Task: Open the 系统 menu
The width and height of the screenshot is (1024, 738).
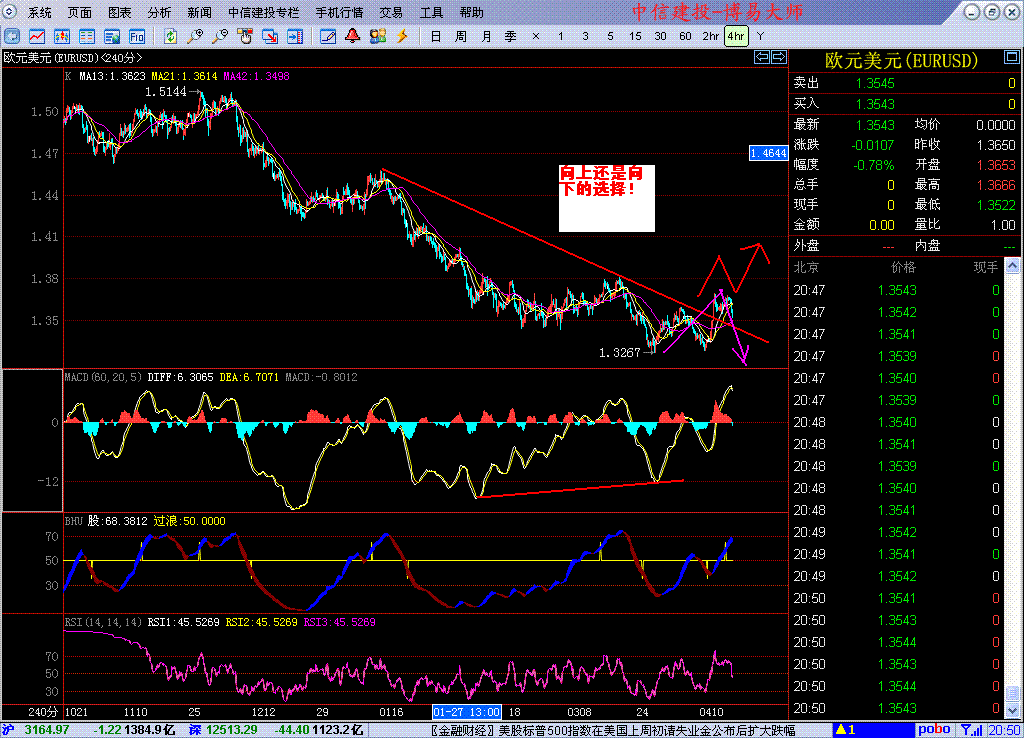Action: coord(40,12)
